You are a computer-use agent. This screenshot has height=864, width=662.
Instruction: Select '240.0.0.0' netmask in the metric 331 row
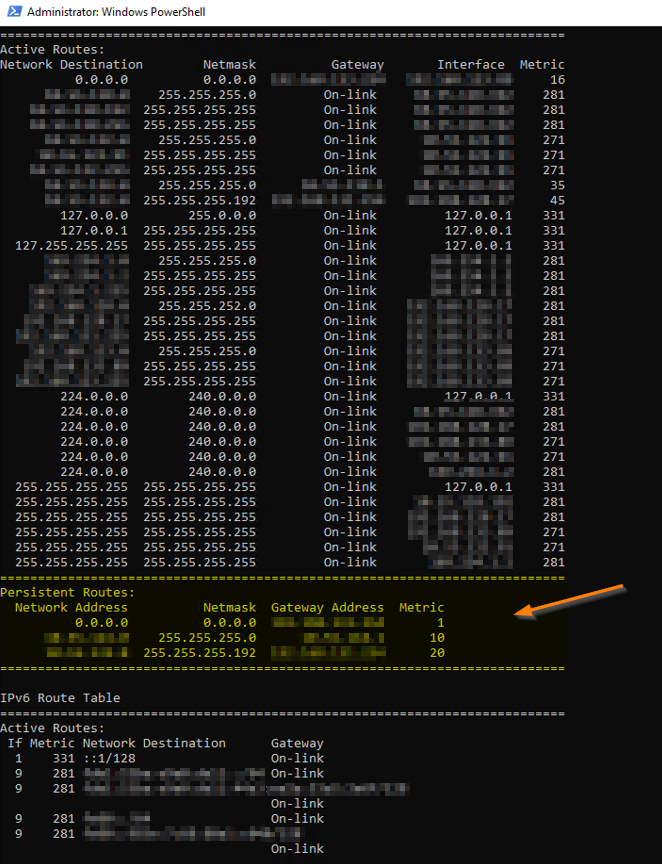point(222,396)
